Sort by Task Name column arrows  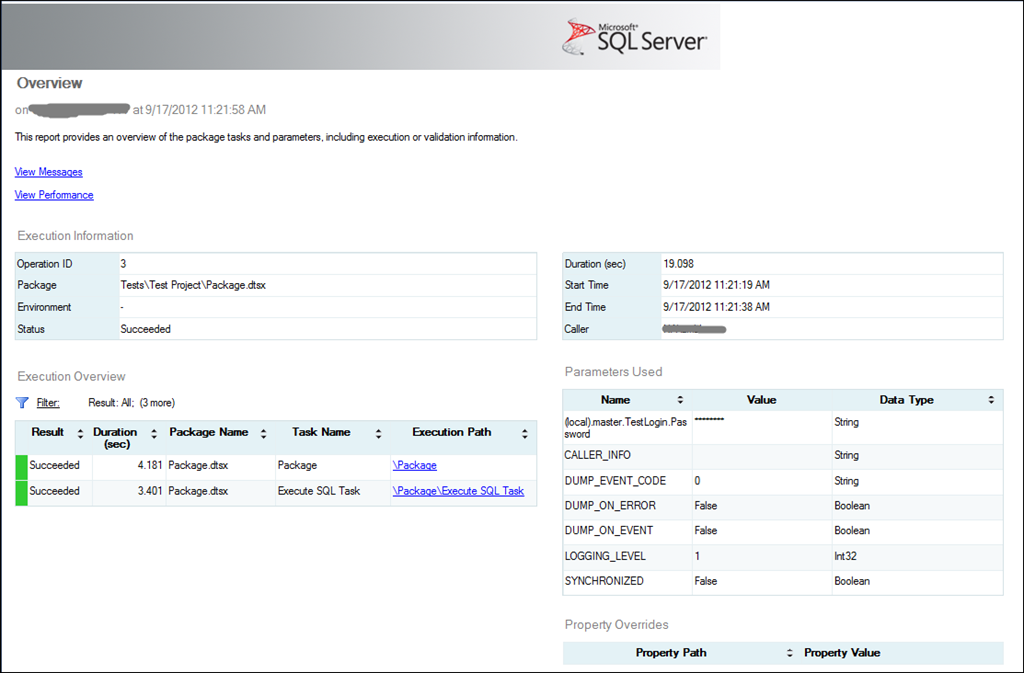pos(378,433)
